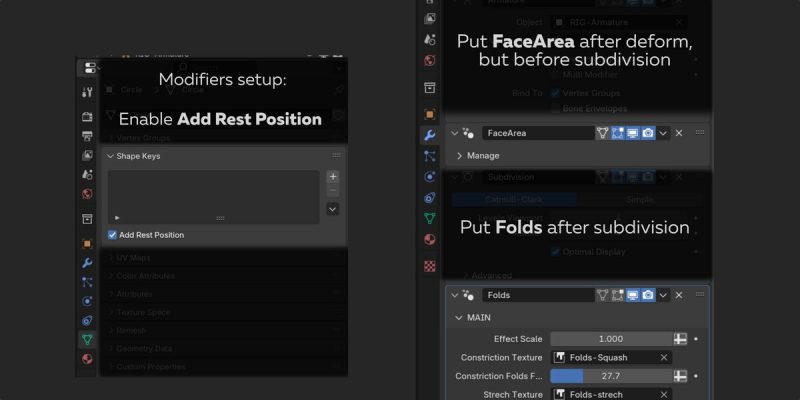Click the Constriction Folds slider at 27.7
Image resolution: width=800 pixels, height=400 pixels.
pos(611,376)
